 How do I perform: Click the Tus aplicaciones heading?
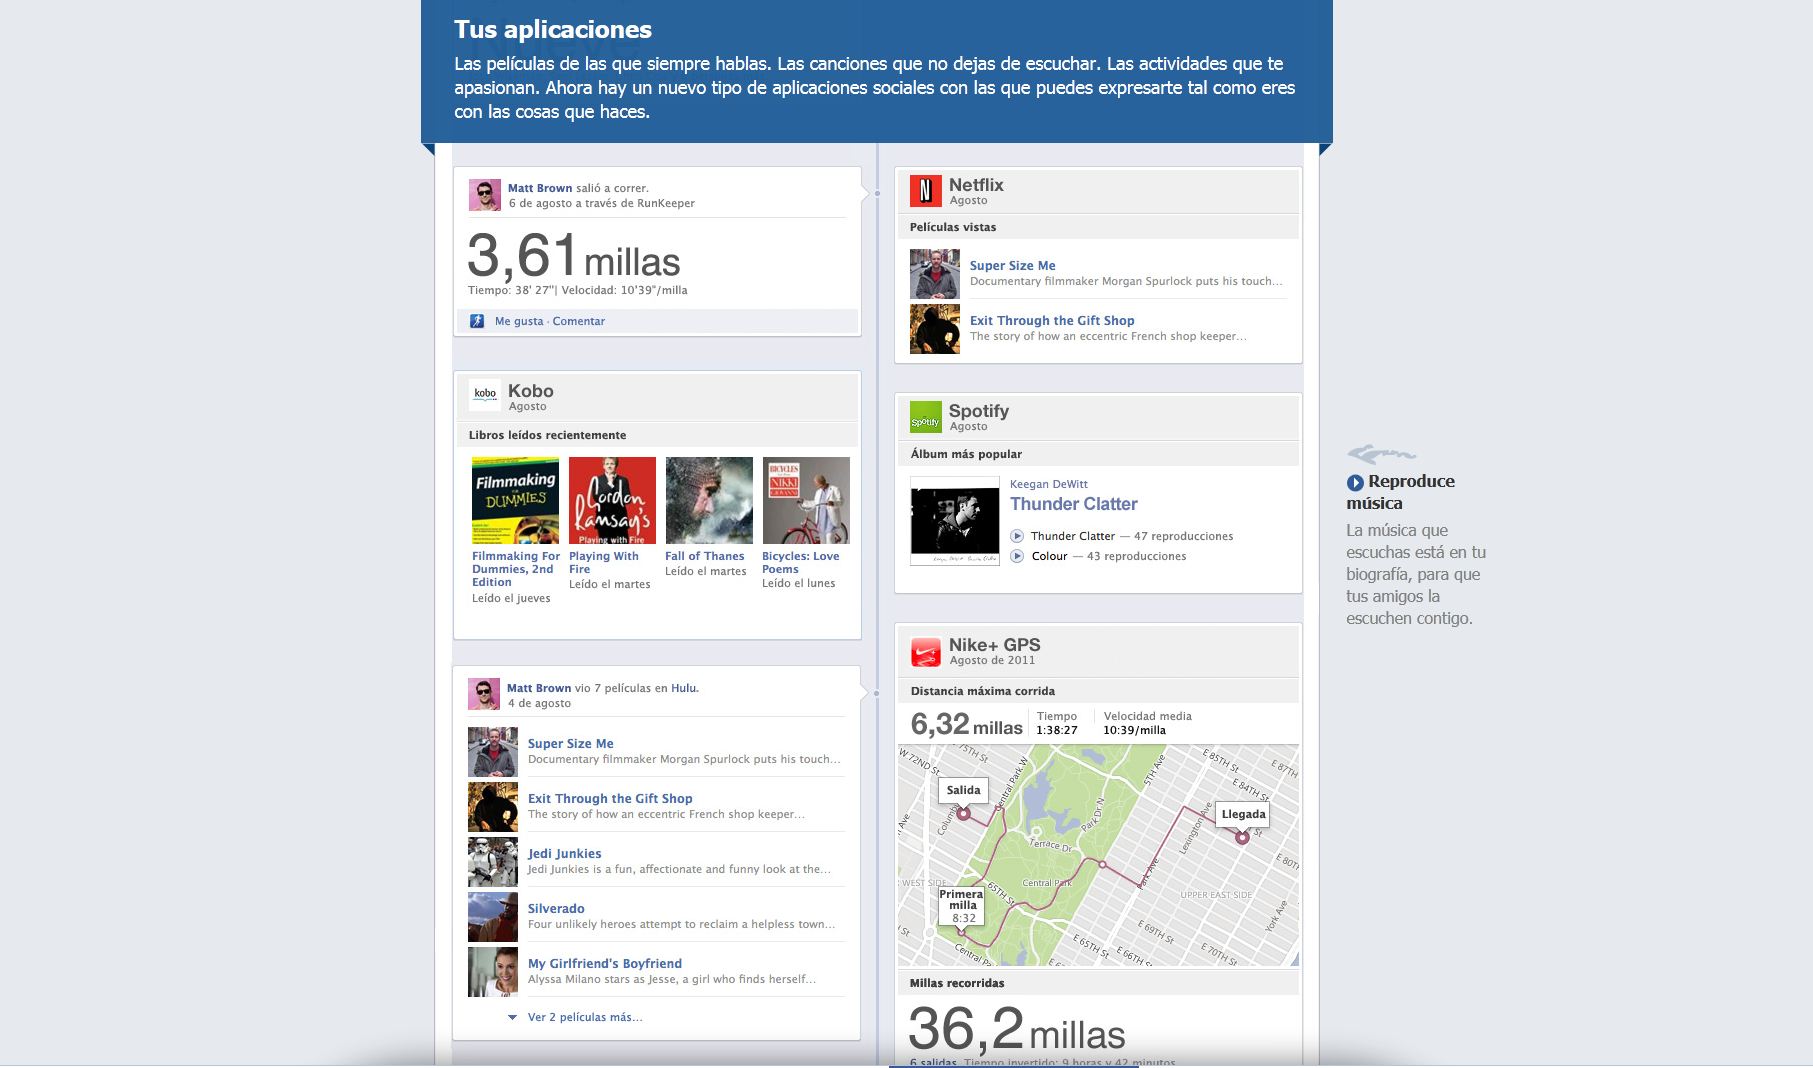(553, 30)
